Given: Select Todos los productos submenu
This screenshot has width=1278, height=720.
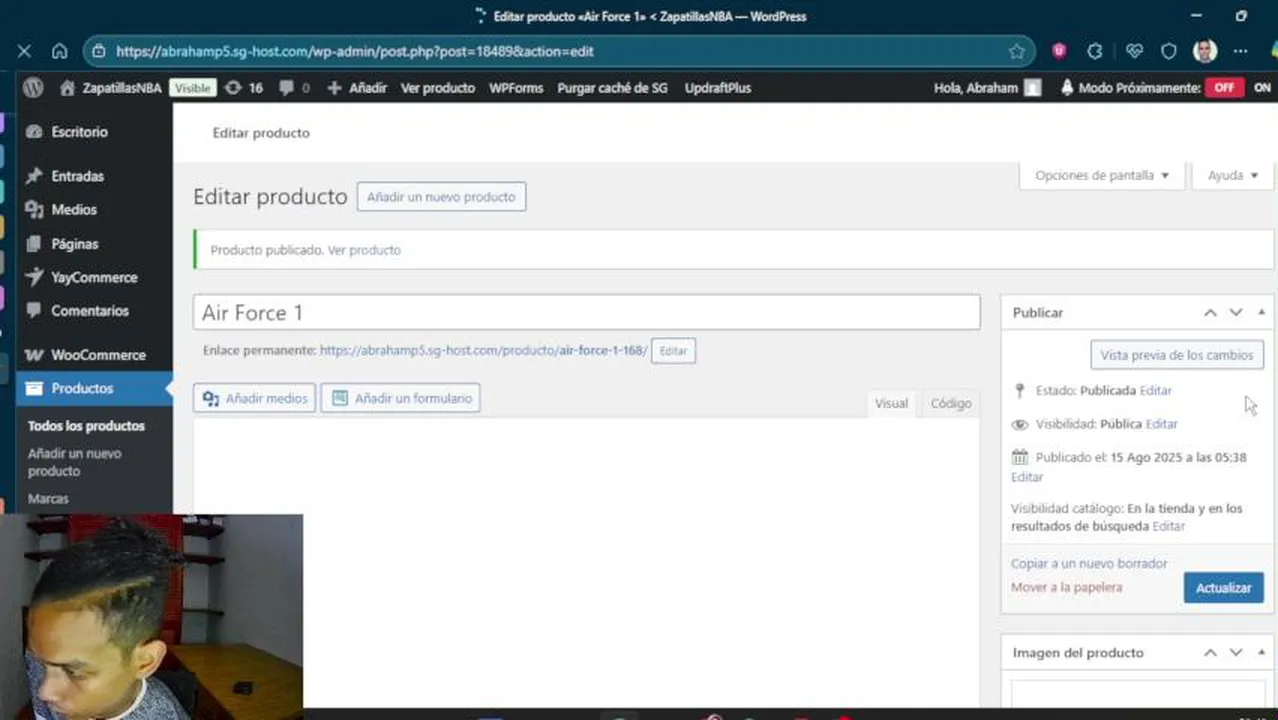Looking at the screenshot, I should pyautogui.click(x=86, y=426).
